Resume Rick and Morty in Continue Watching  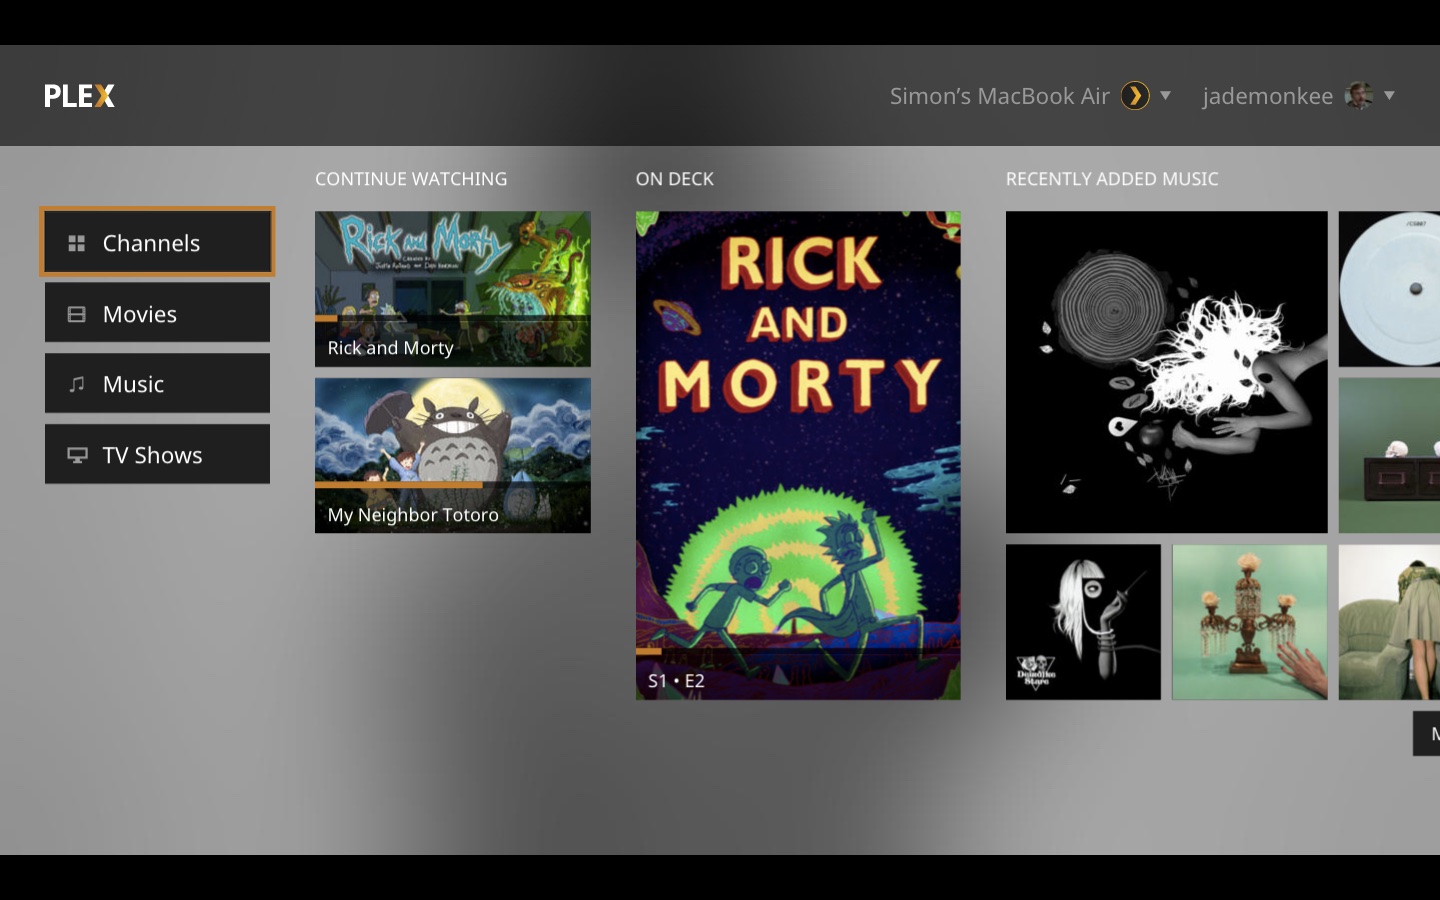452,289
